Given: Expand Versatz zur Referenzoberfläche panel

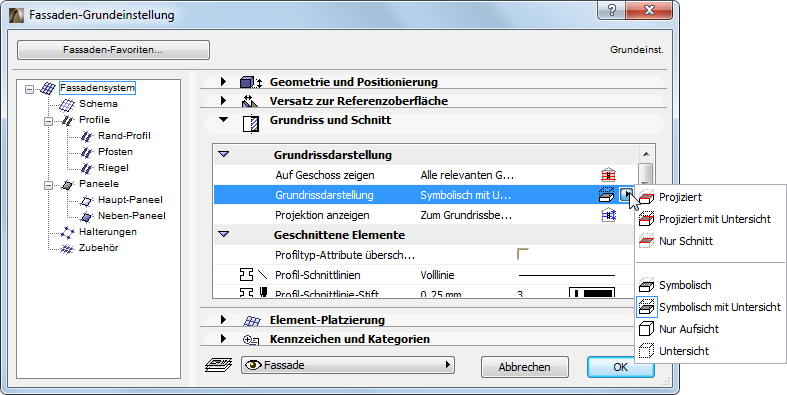Looking at the screenshot, I should coord(223,101).
